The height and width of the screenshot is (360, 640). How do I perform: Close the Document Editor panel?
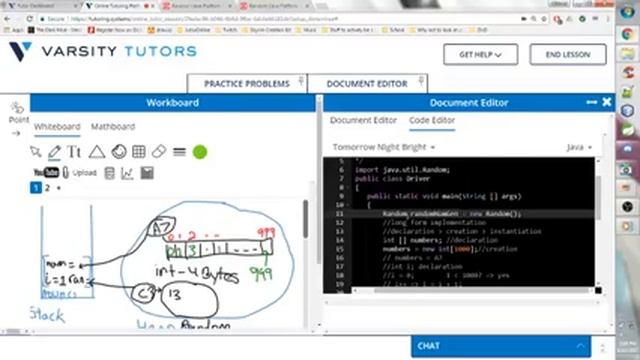607,102
